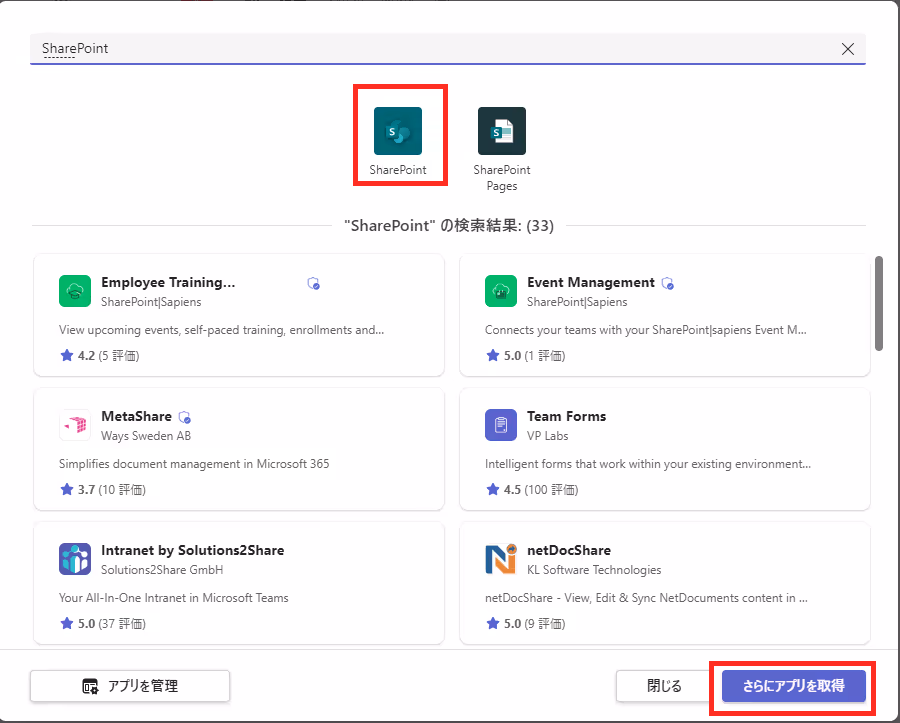Click "Your All-In-One Intranet in Microsoft Teams"

pos(173,598)
